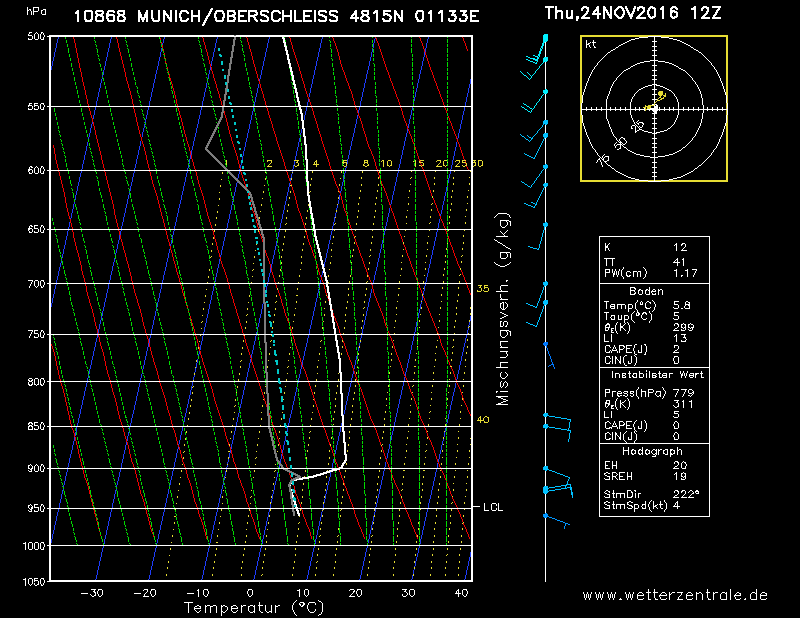Viewport: 800px width, 618px height.
Task: Click the wind barb at 850 hPa
Action: pos(557,426)
